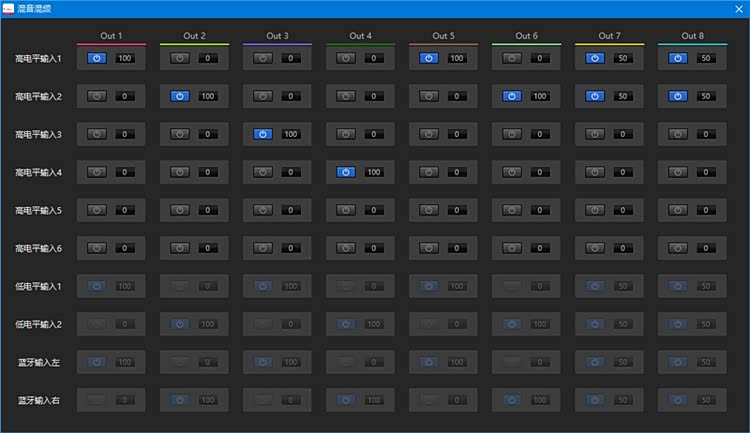Click power icon for 高电平输入2 on Out 6

pos(512,97)
